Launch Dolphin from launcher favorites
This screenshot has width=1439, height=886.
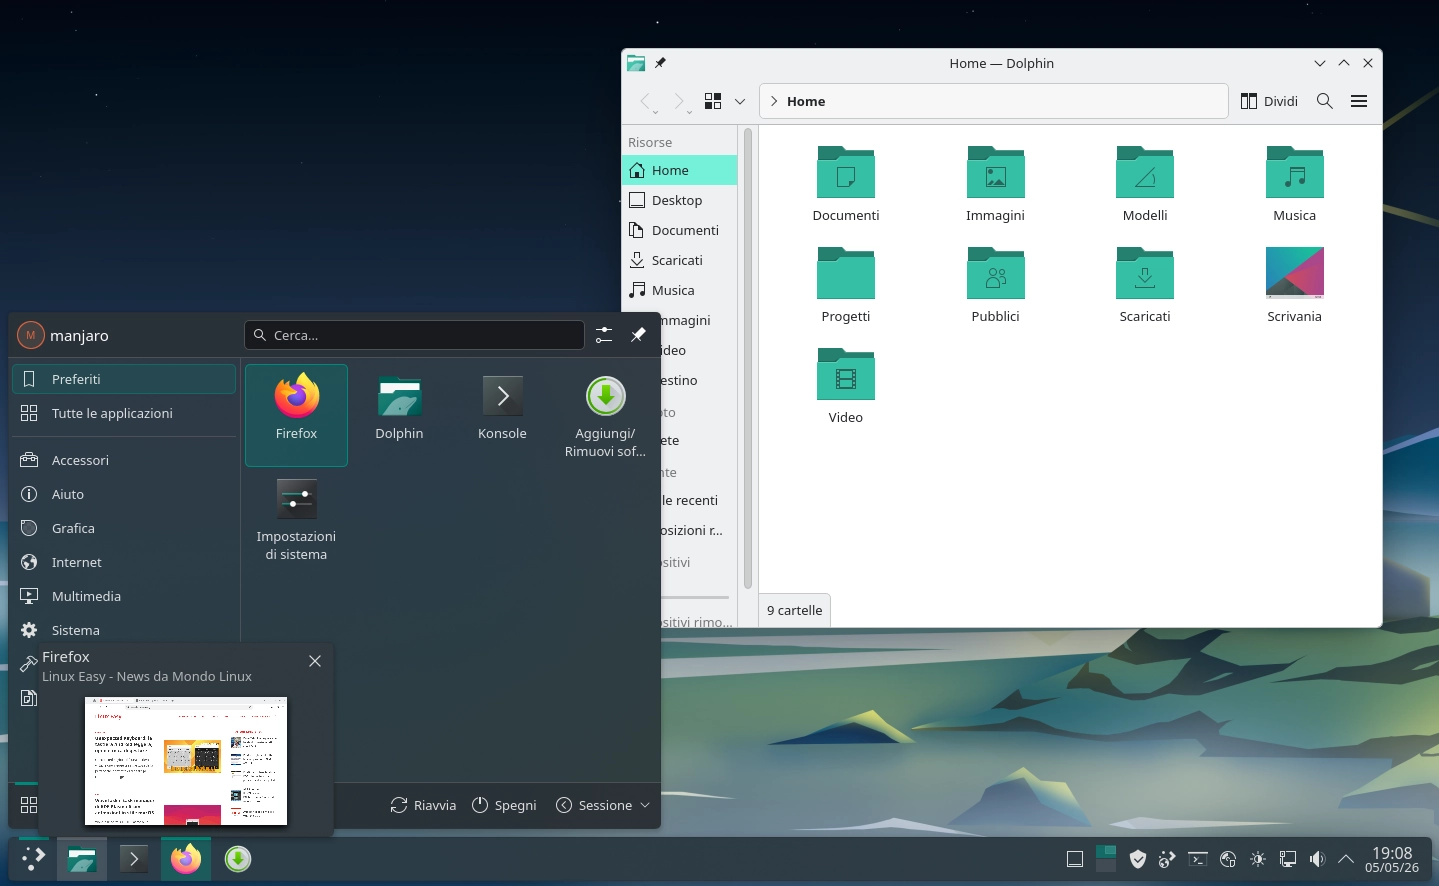coord(399,415)
